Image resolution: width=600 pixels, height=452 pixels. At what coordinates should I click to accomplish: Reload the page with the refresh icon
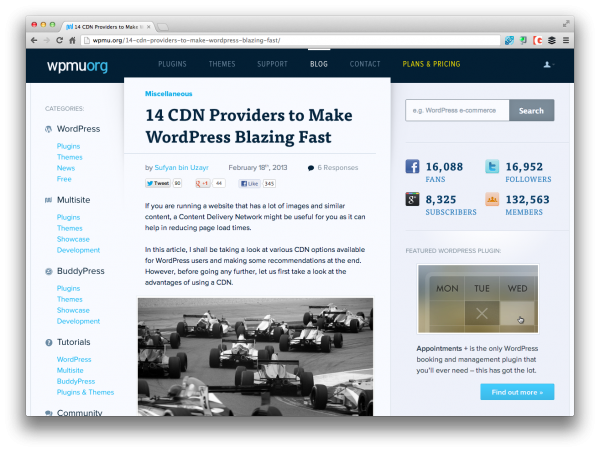(59, 40)
